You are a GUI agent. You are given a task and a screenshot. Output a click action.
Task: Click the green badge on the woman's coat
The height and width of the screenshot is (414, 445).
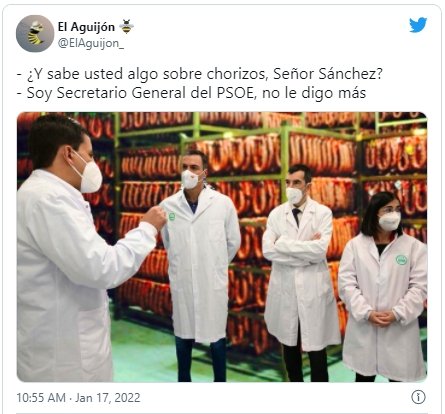(401, 260)
